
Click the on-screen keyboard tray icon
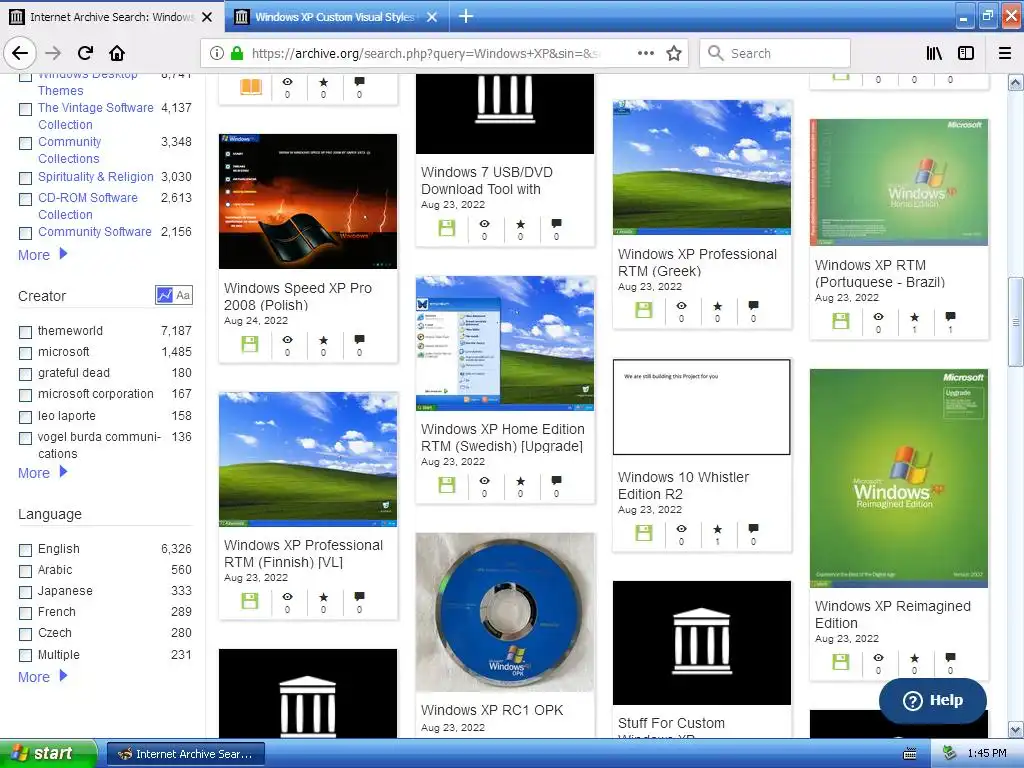[x=910, y=754]
